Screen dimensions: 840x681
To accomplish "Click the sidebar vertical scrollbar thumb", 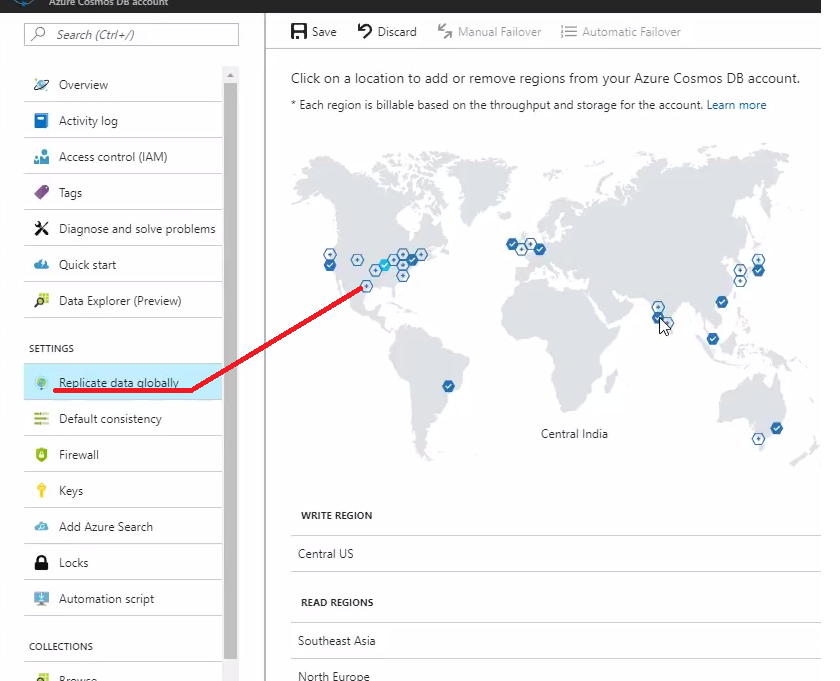I will click(x=230, y=370).
